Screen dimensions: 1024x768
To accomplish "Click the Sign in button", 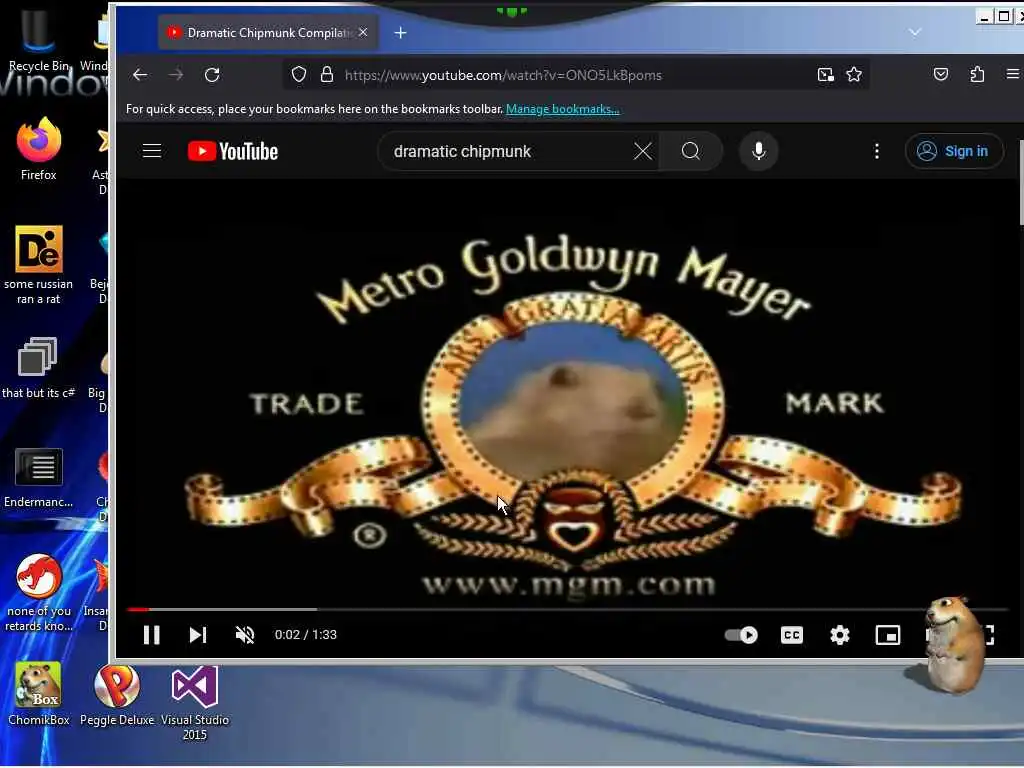I will click(x=953, y=152).
